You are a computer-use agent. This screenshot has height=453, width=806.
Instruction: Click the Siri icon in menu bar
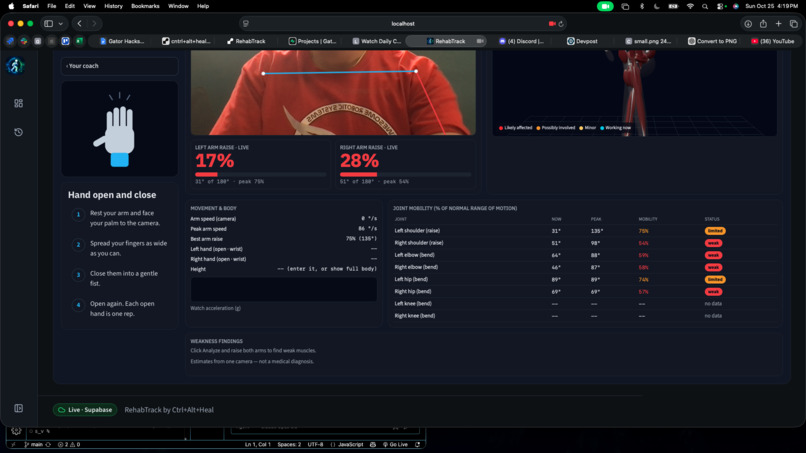click(x=736, y=6)
